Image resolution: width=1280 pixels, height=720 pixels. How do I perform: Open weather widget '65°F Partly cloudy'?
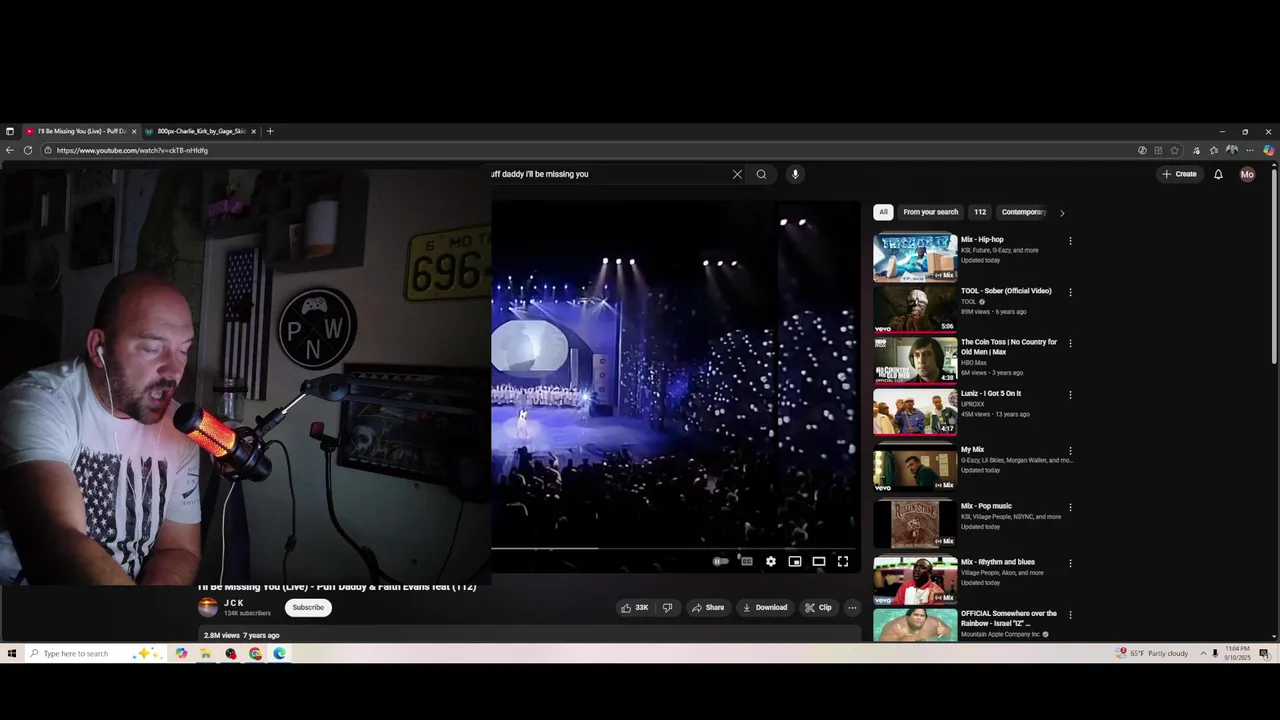(x=1153, y=653)
